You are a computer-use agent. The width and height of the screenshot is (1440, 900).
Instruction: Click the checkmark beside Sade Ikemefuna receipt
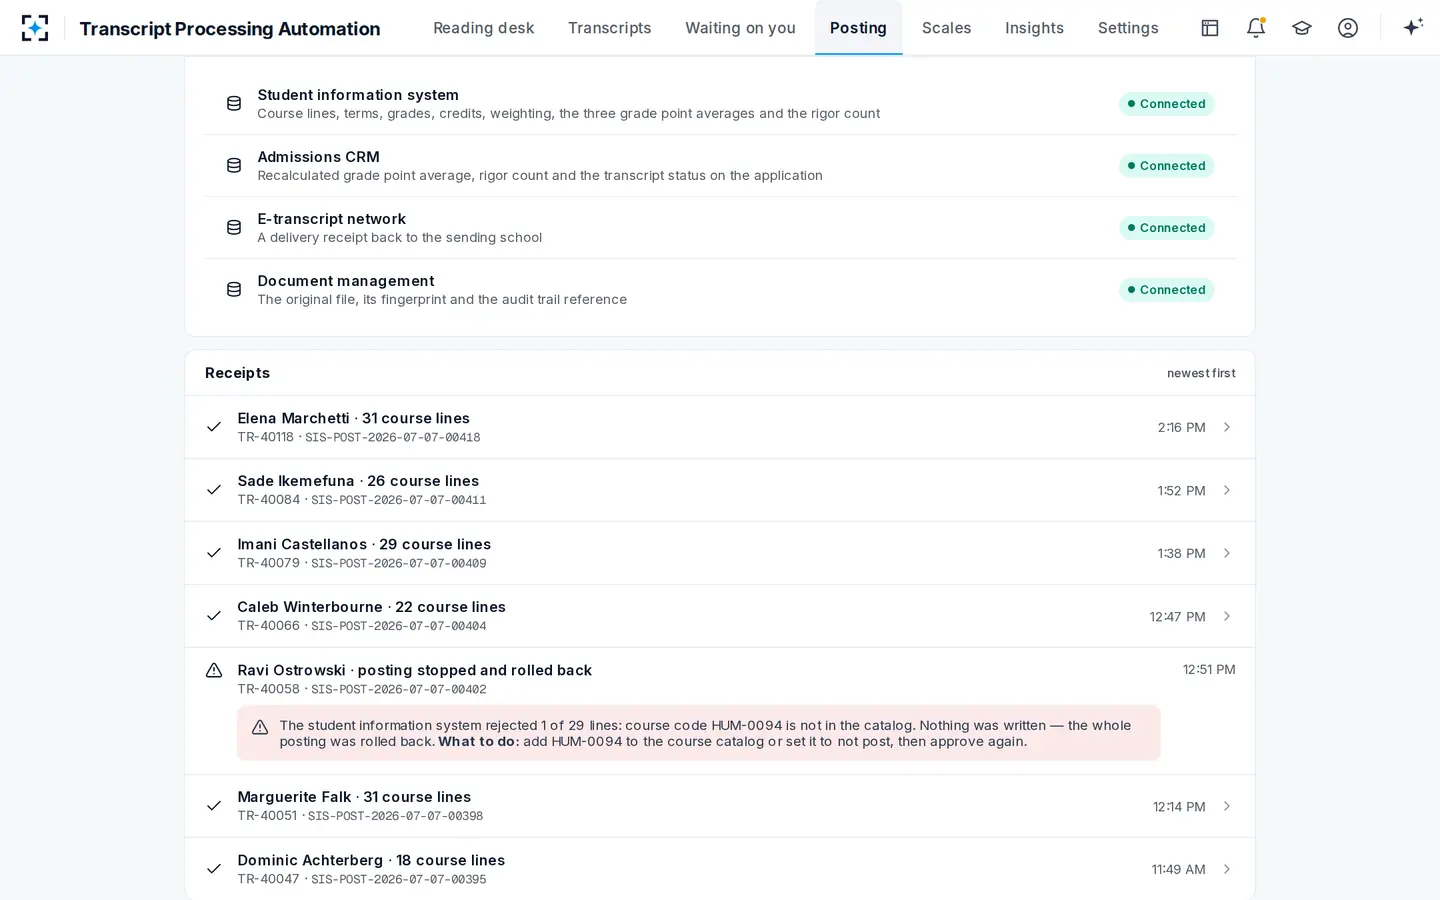[214, 490]
